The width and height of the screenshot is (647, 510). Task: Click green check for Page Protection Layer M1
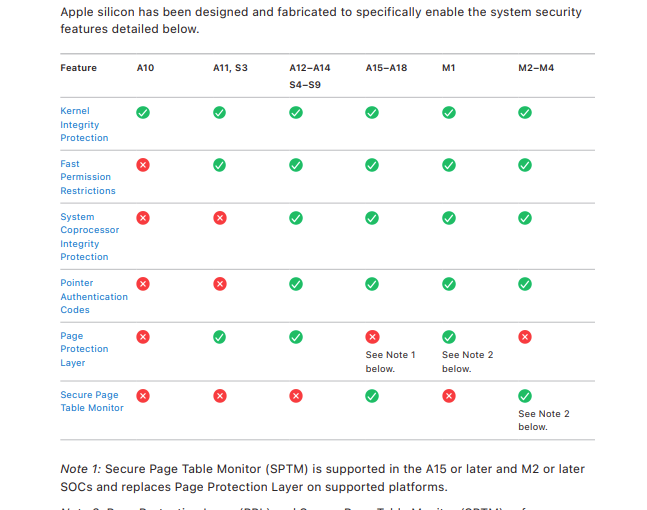(x=449, y=337)
